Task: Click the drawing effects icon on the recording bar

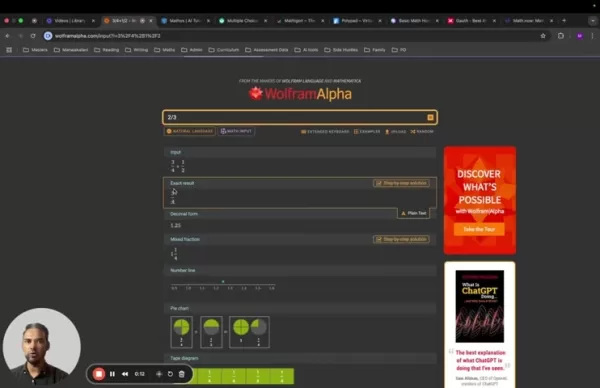Action: point(159,374)
